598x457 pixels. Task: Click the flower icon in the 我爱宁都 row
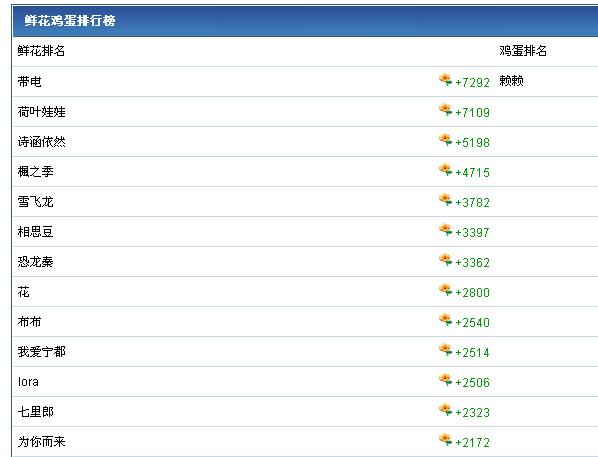coord(445,350)
